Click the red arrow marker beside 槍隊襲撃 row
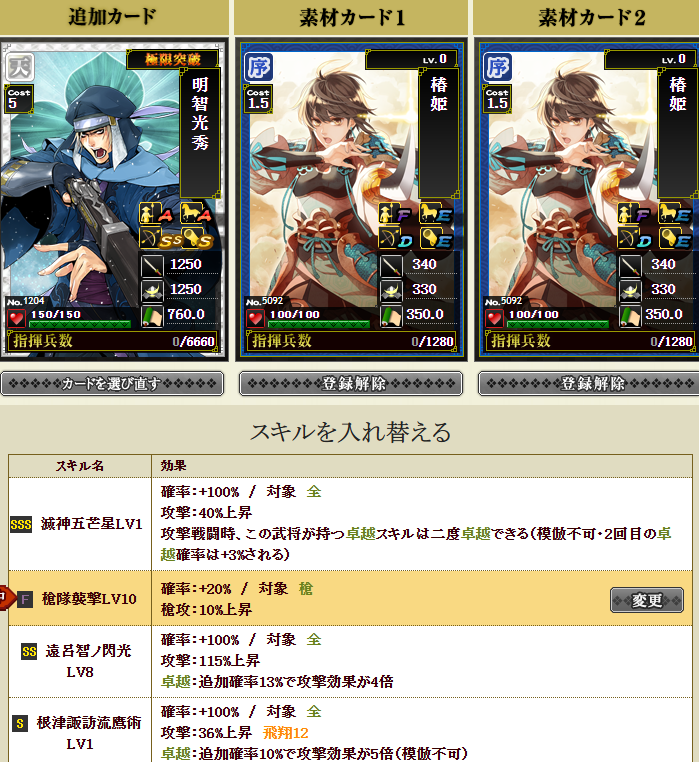The width and height of the screenshot is (699, 762). tap(3, 598)
